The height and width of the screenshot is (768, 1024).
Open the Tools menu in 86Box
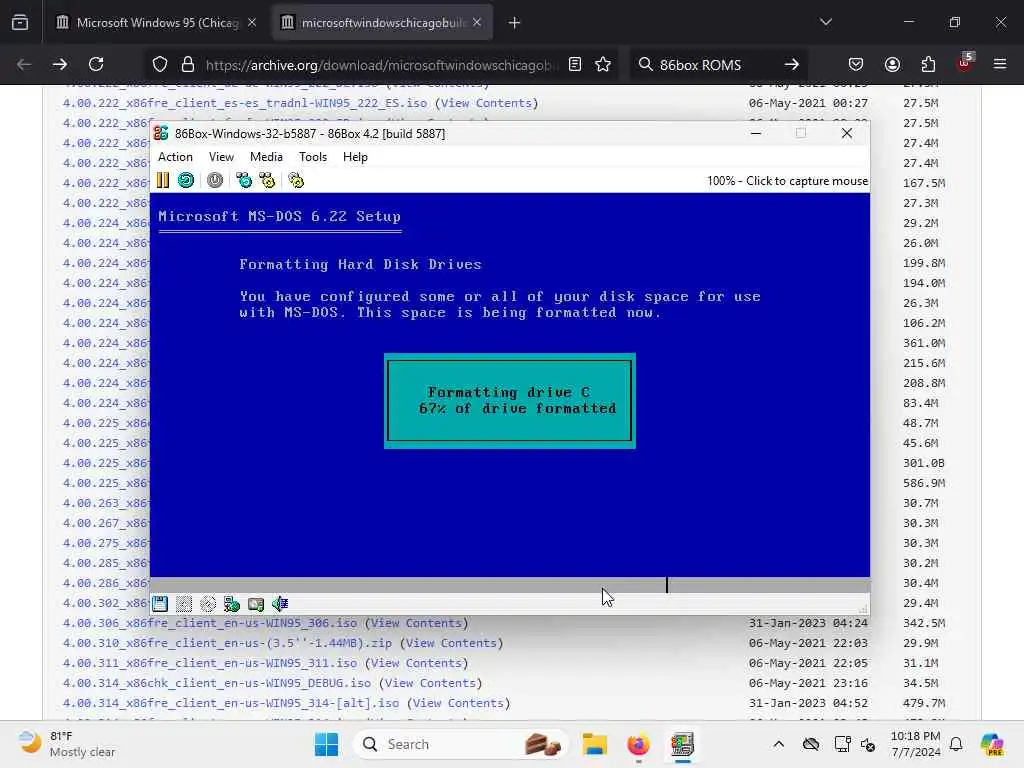click(x=313, y=157)
